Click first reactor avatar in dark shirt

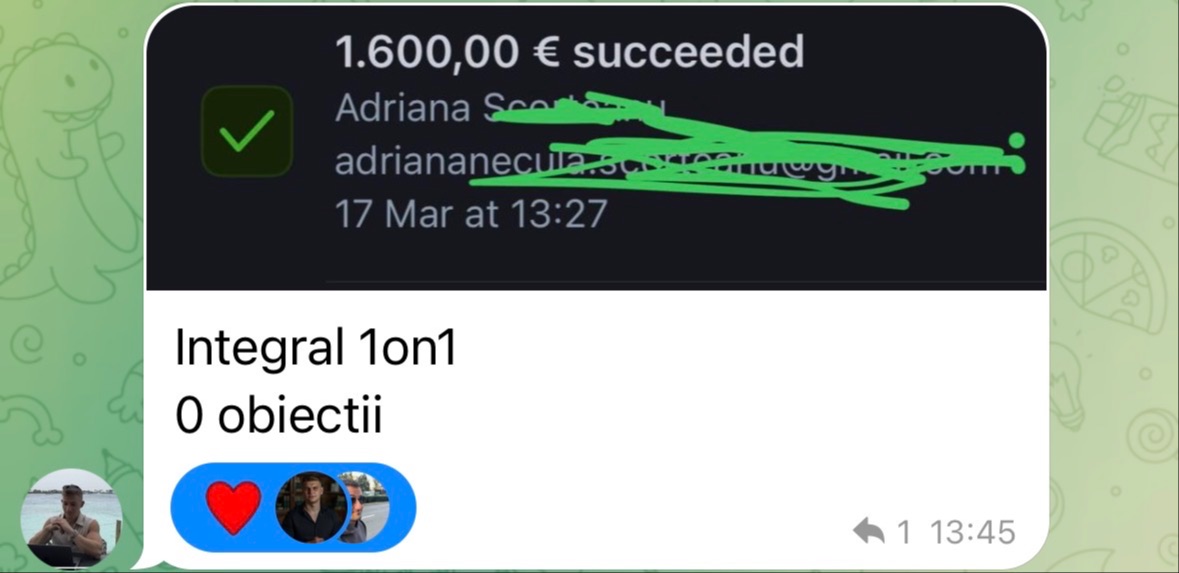(x=311, y=507)
